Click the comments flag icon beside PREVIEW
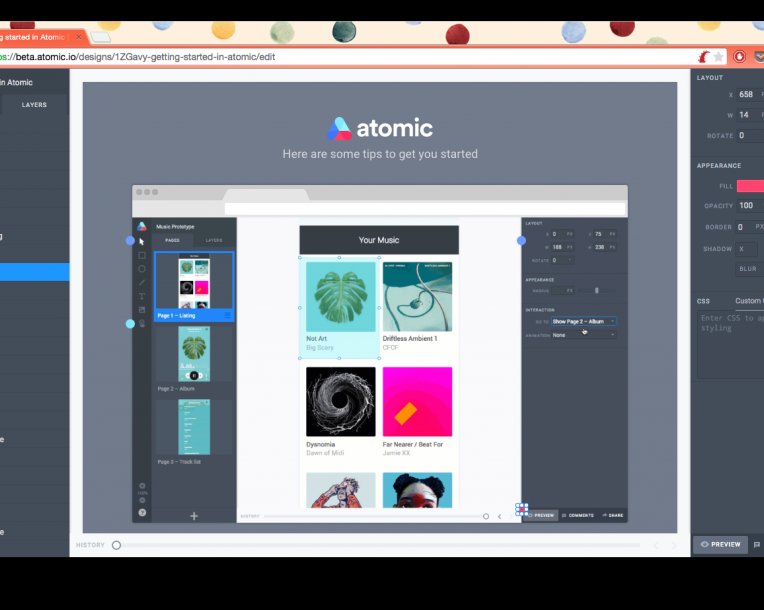This screenshot has width=764, height=610. [x=757, y=545]
